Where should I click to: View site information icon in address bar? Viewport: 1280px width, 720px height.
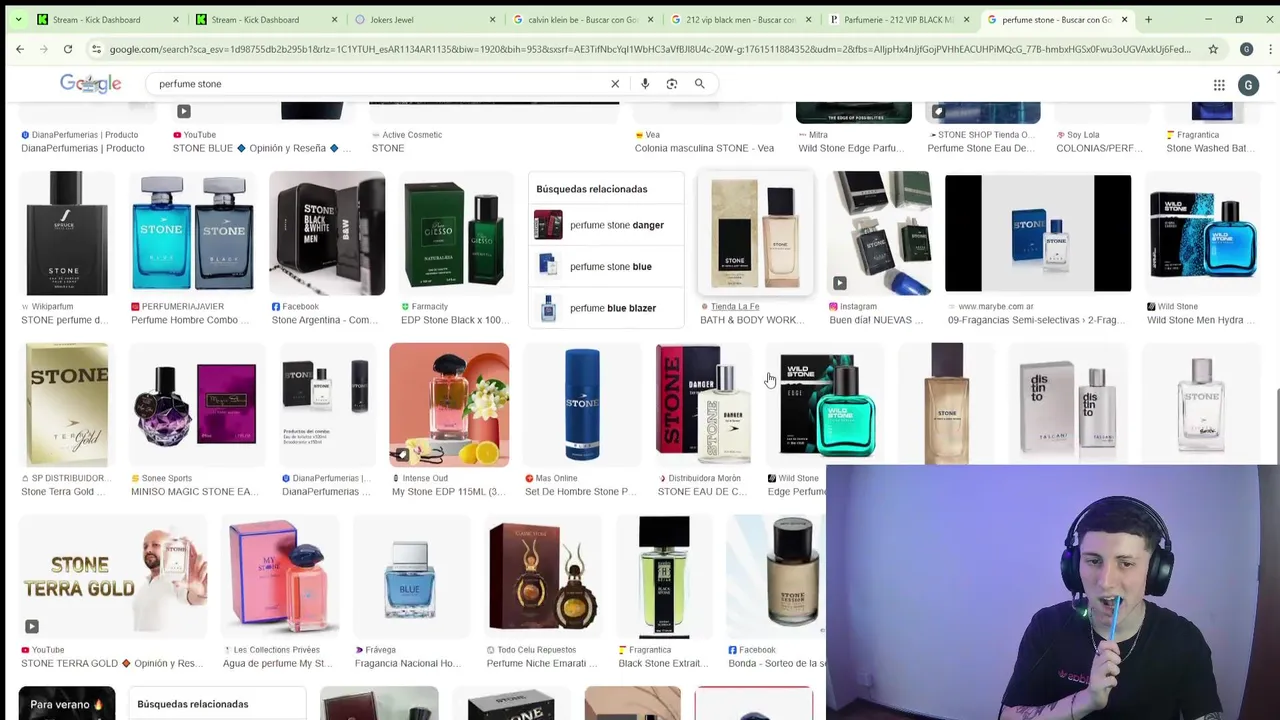tap(96, 49)
